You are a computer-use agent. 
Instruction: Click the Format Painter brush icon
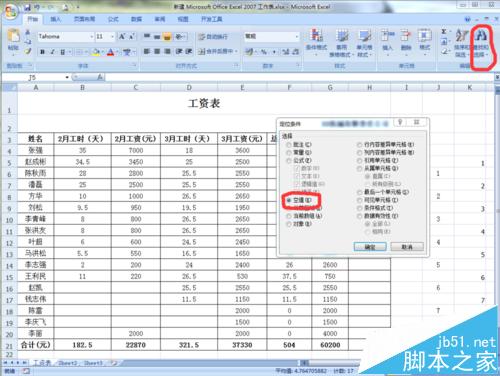[28, 51]
